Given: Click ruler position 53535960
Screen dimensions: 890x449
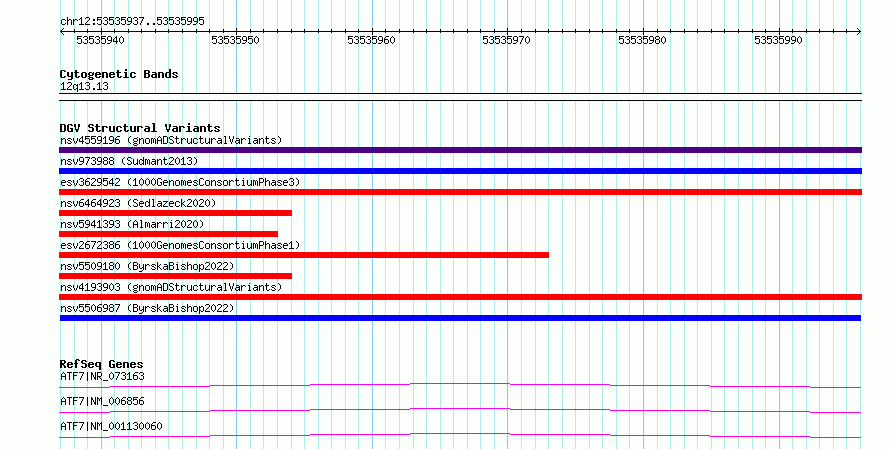Looking at the screenshot, I should (371, 40).
